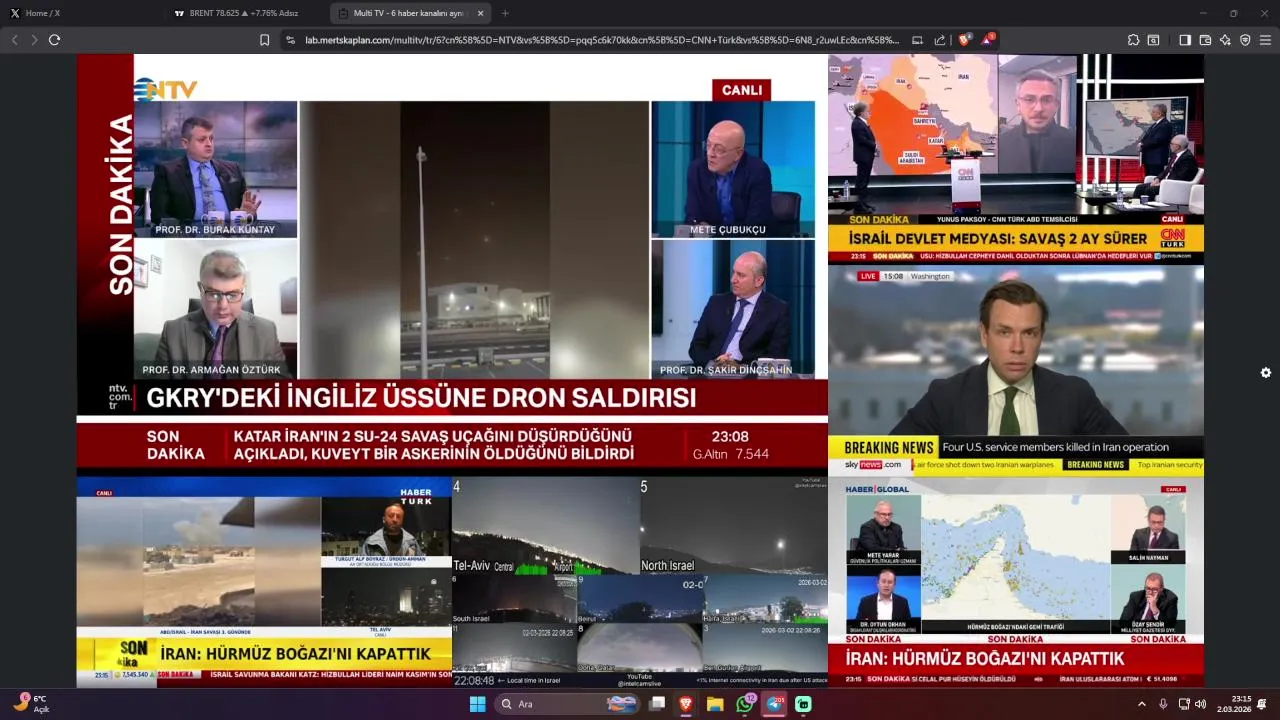Open Brave Shields lion icon
The image size is (1280, 720).
(x=965, y=40)
